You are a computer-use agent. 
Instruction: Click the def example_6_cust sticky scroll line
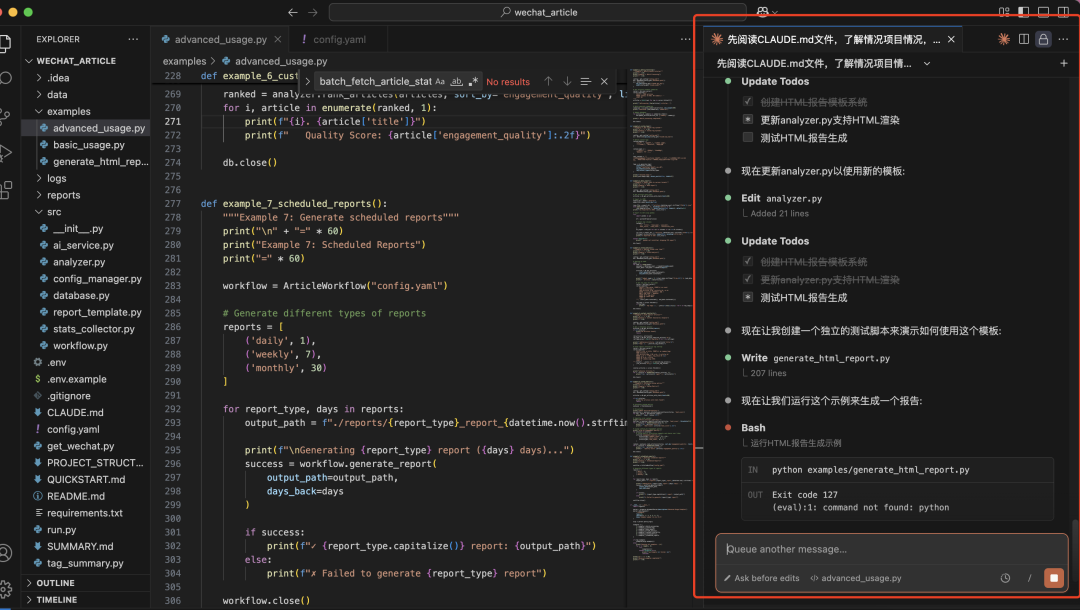tap(249, 76)
